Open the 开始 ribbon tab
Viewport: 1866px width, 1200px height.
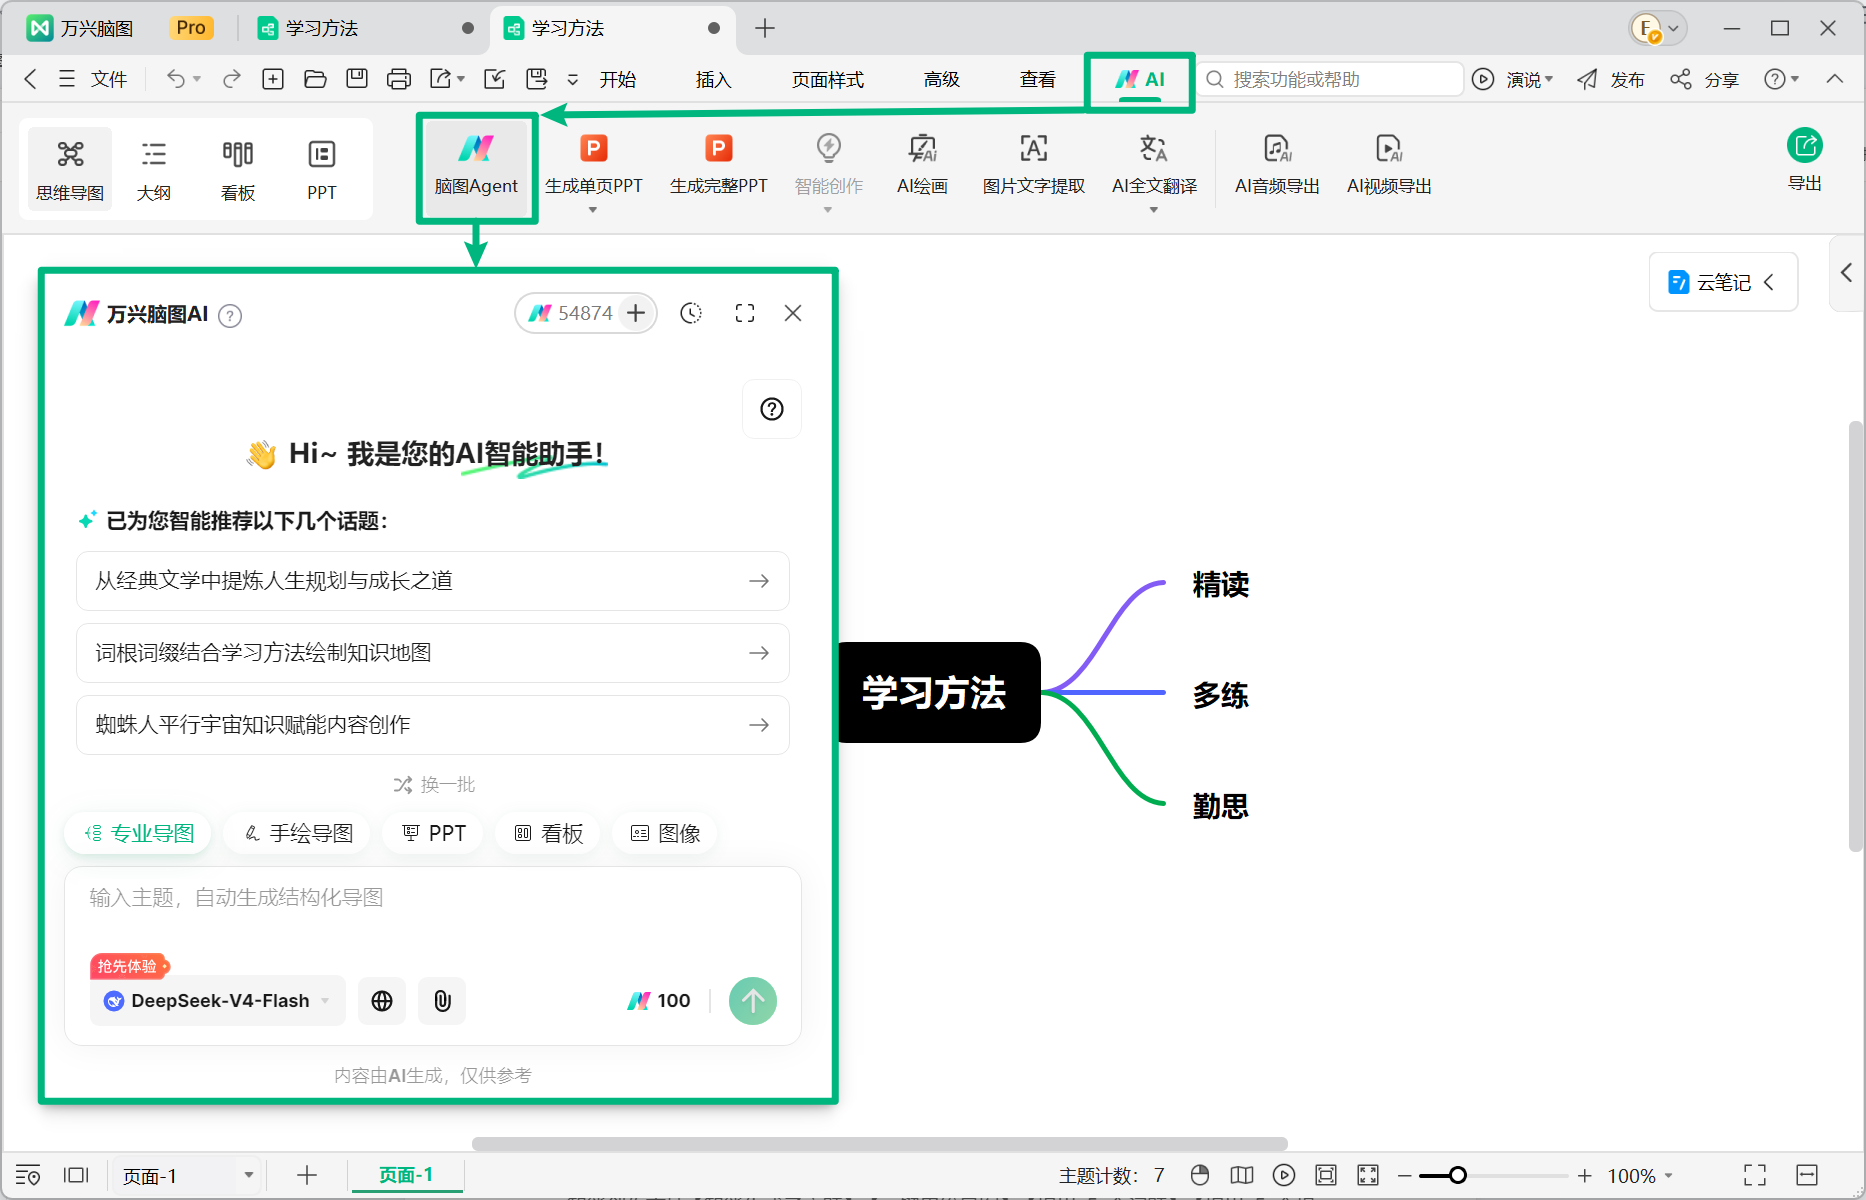point(618,79)
